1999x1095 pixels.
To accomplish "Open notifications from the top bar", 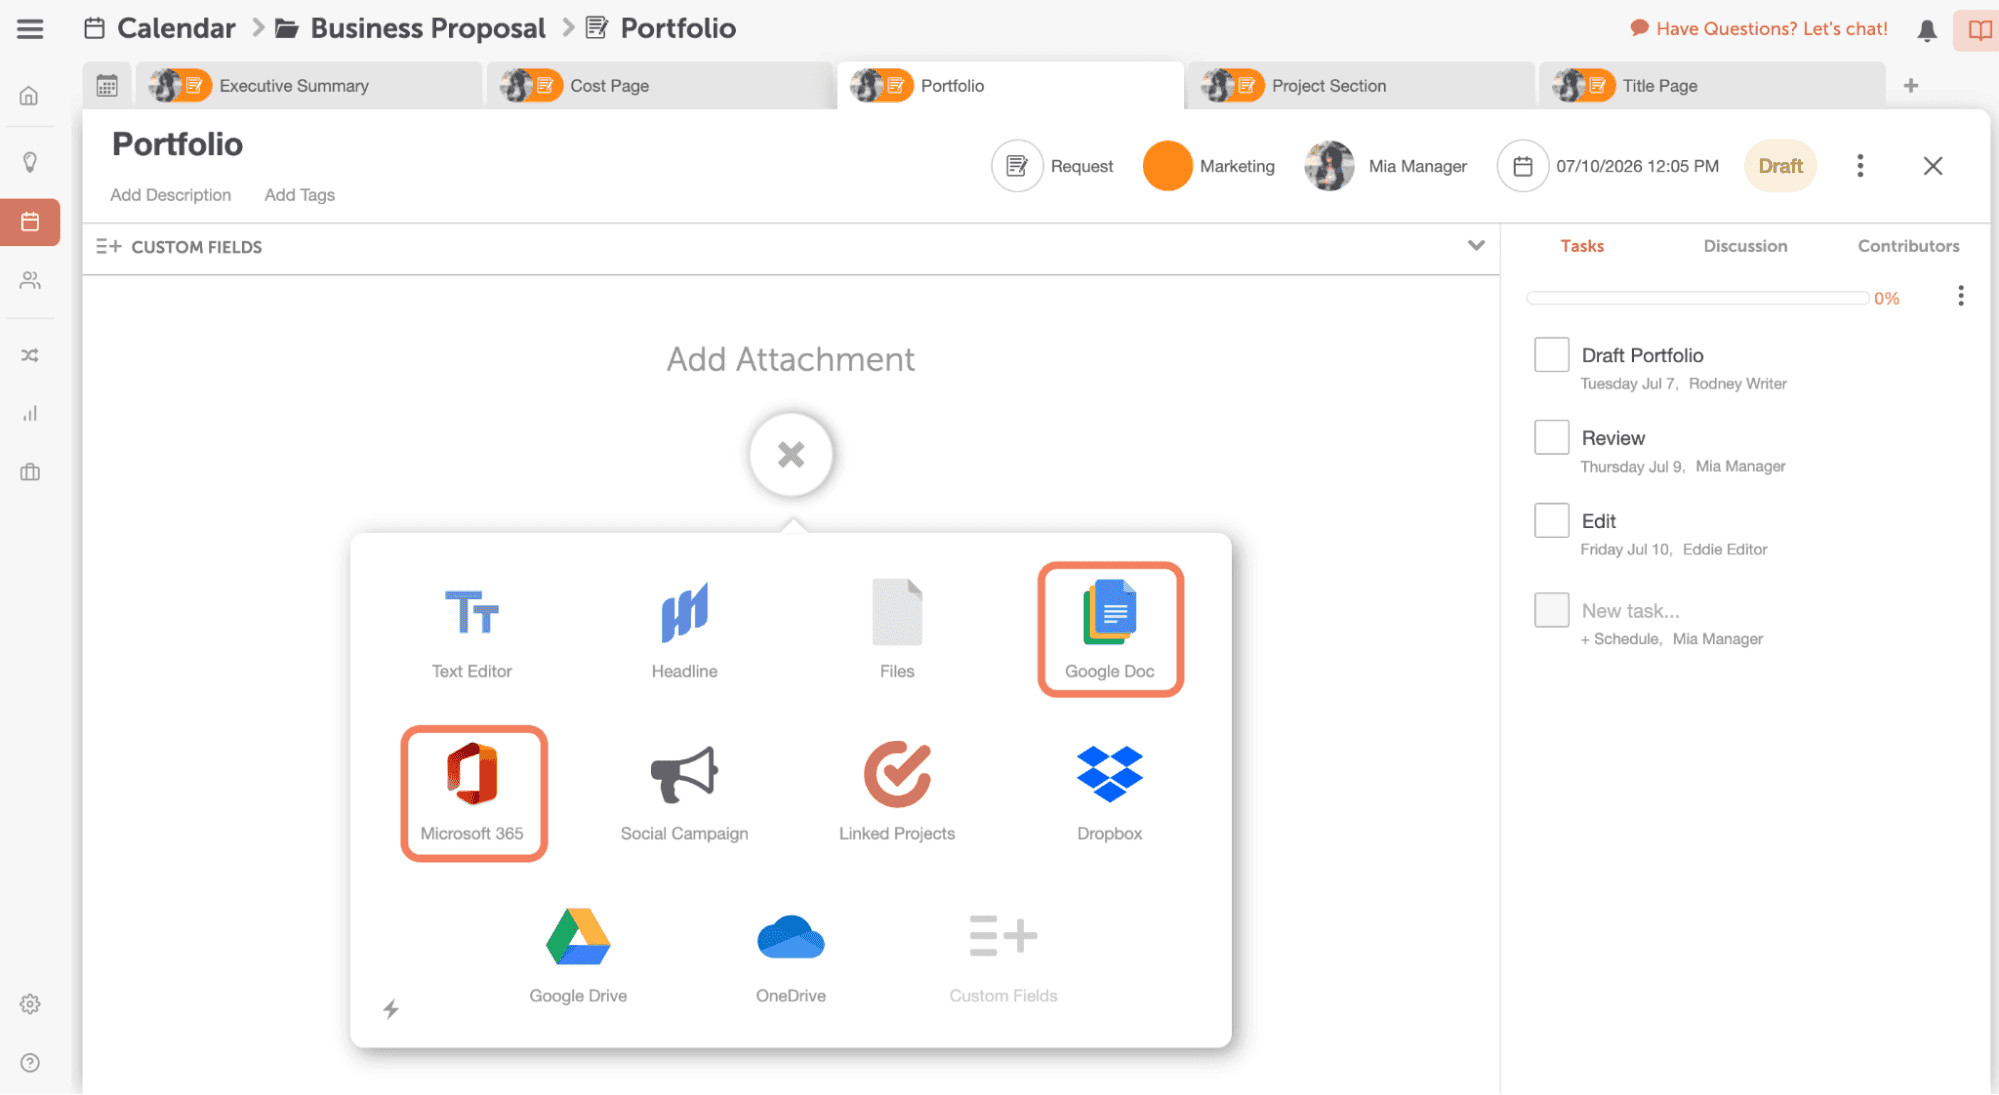I will pos(1925,29).
